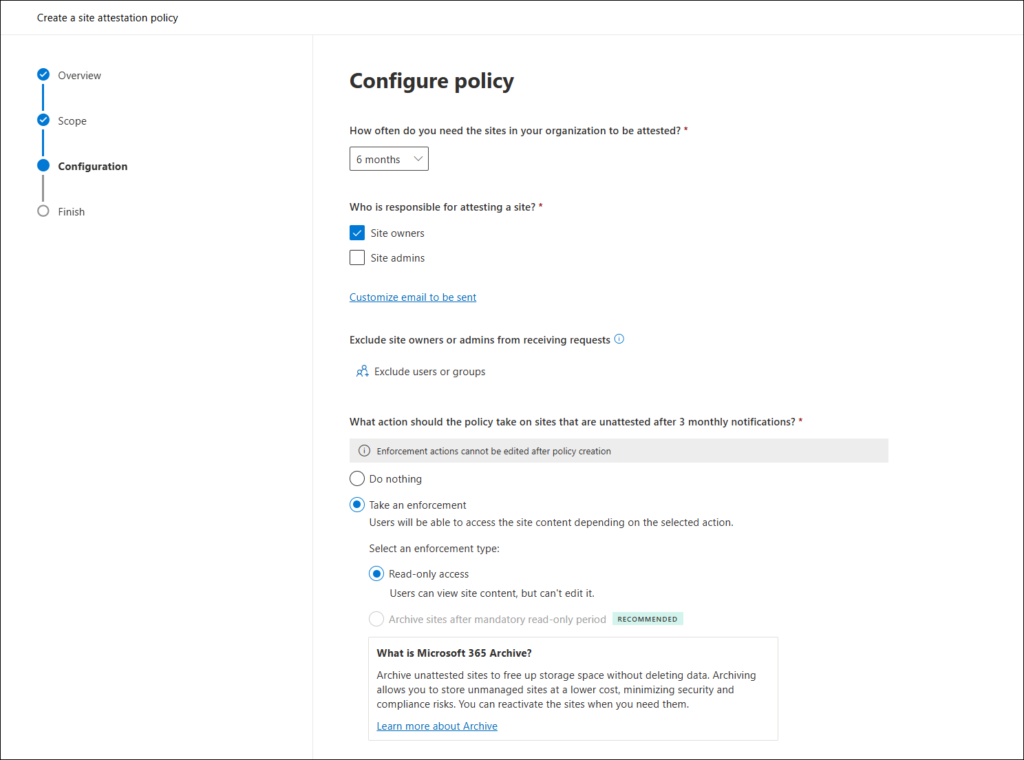Click the info icon beside exclude owners label
The image size is (1024, 760).
pyautogui.click(x=619, y=339)
